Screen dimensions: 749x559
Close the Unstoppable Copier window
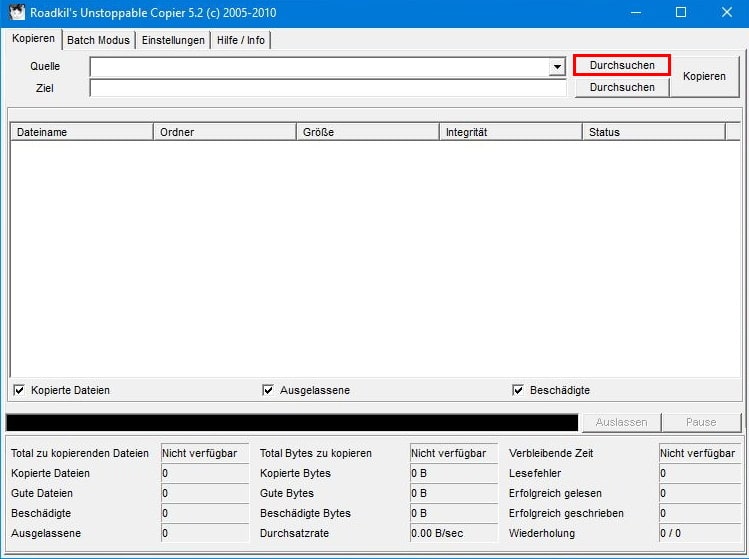click(727, 12)
